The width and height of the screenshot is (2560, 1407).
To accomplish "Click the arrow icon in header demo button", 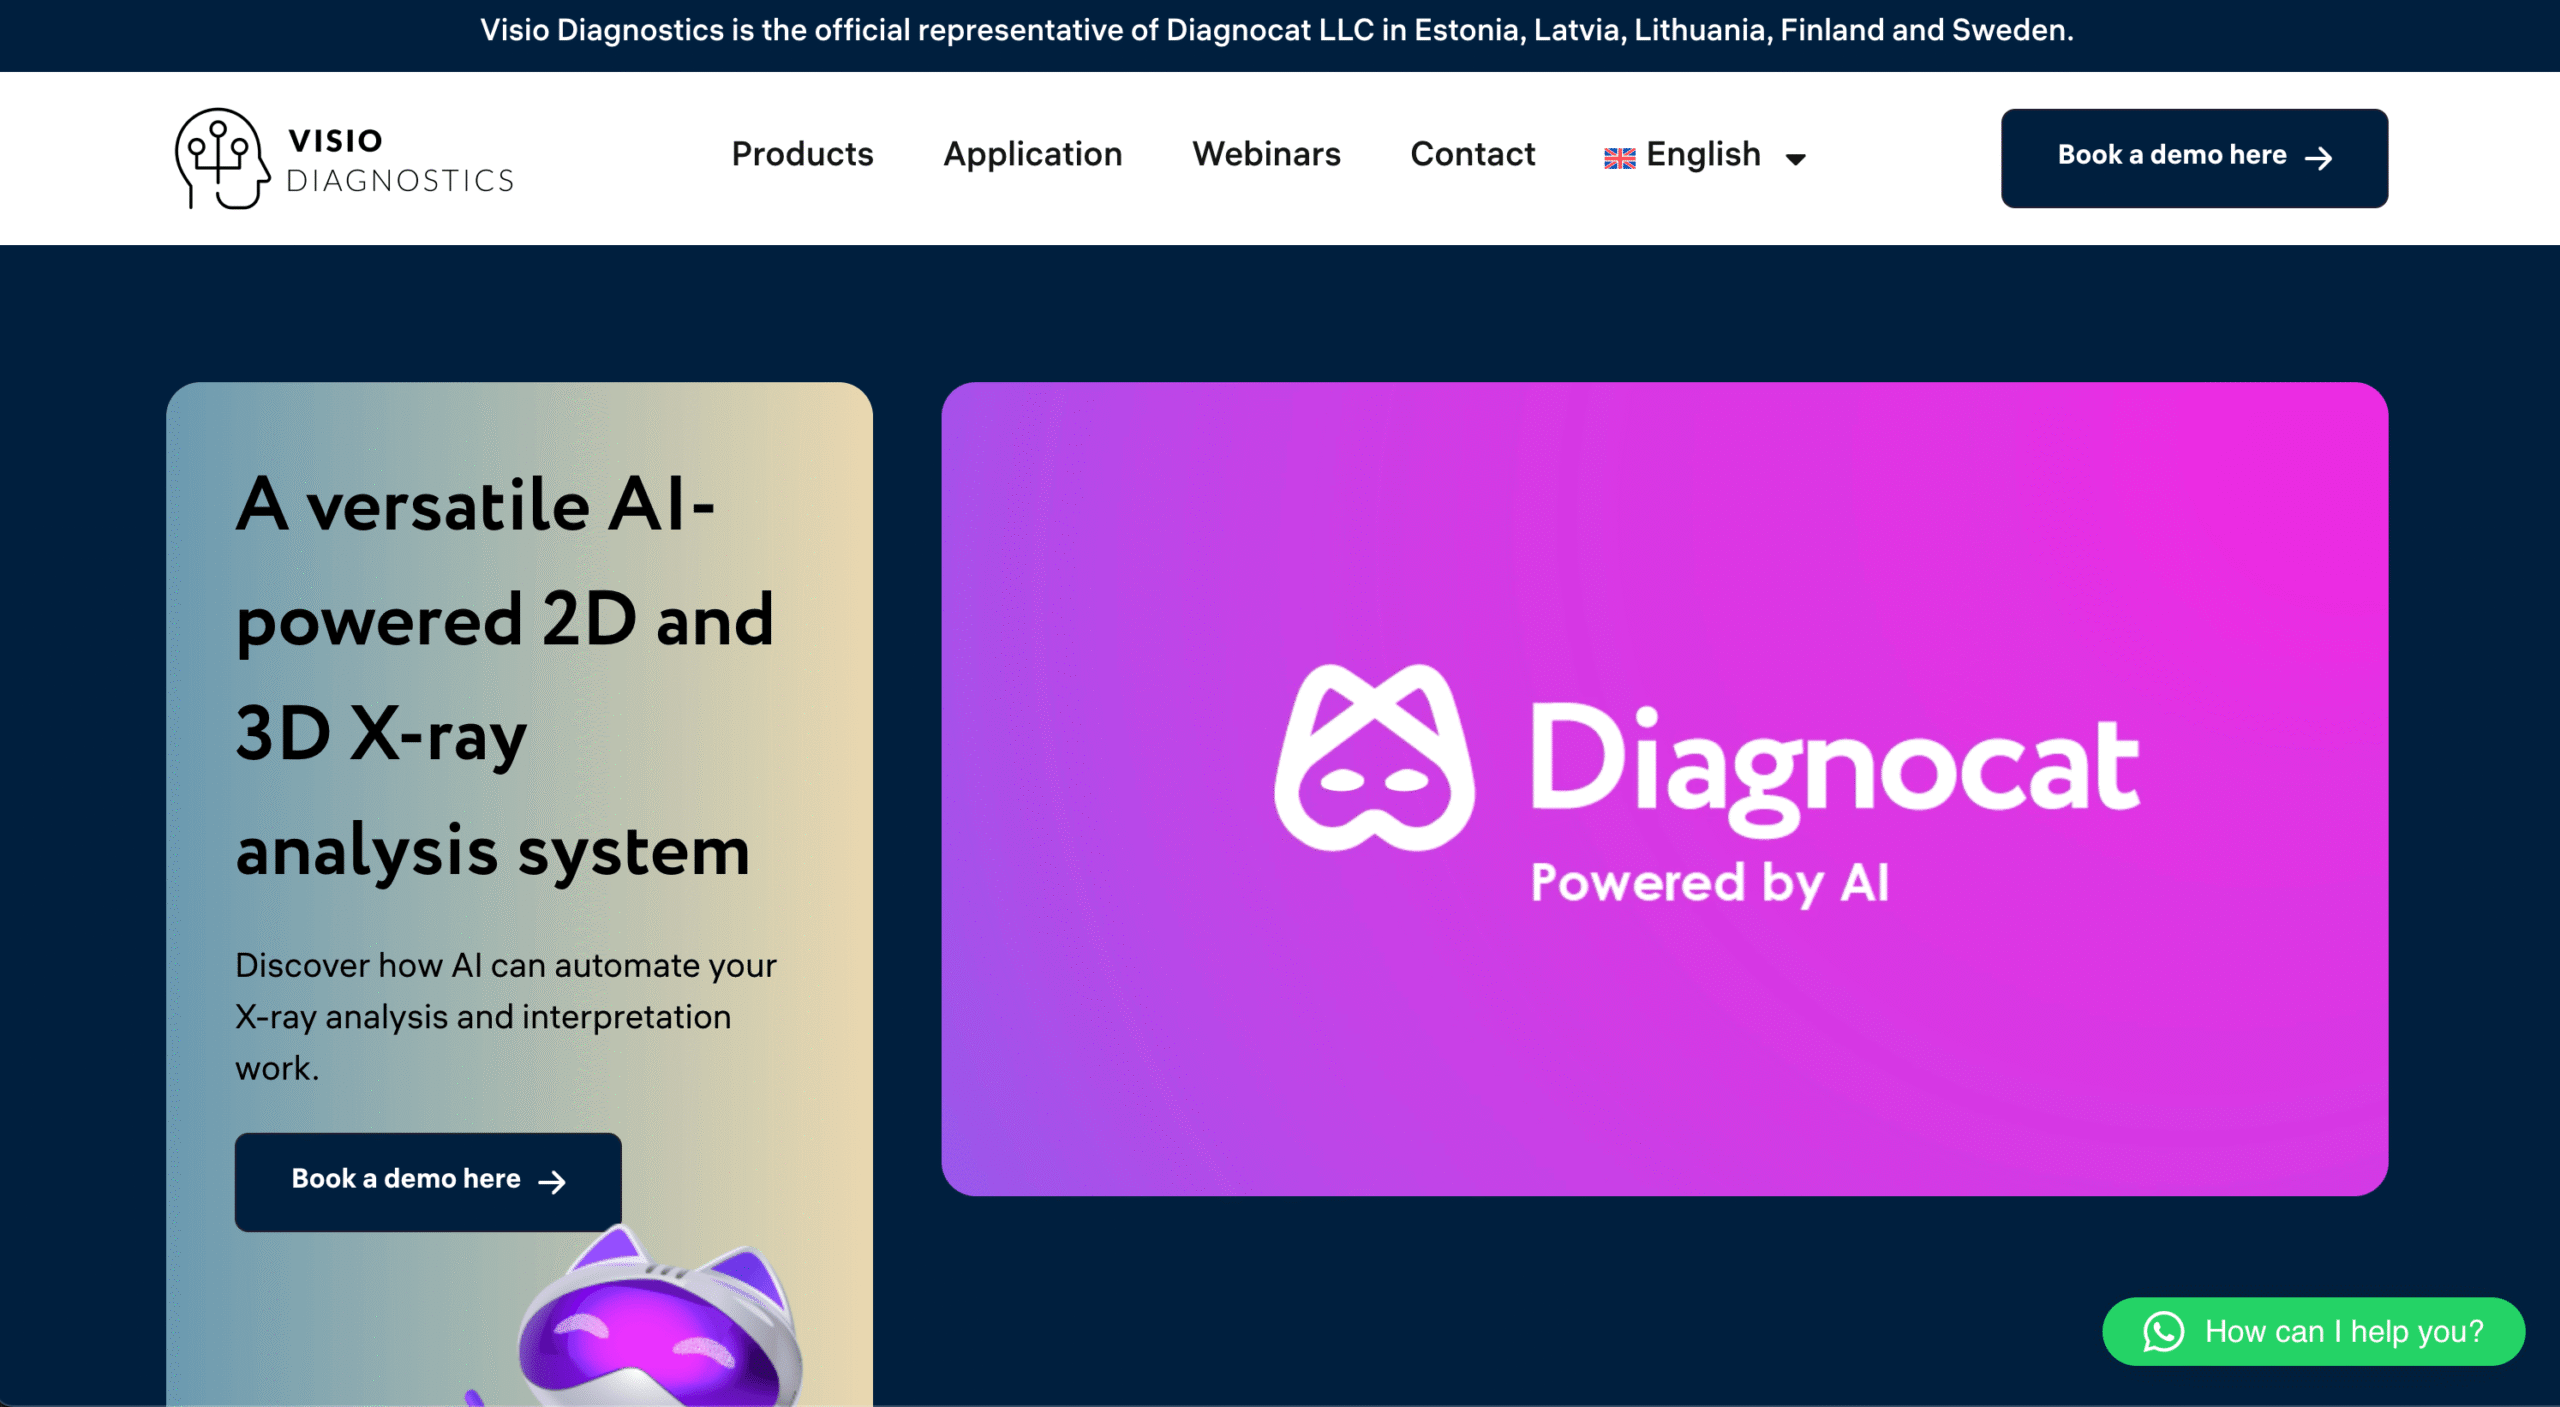I will [2318, 158].
